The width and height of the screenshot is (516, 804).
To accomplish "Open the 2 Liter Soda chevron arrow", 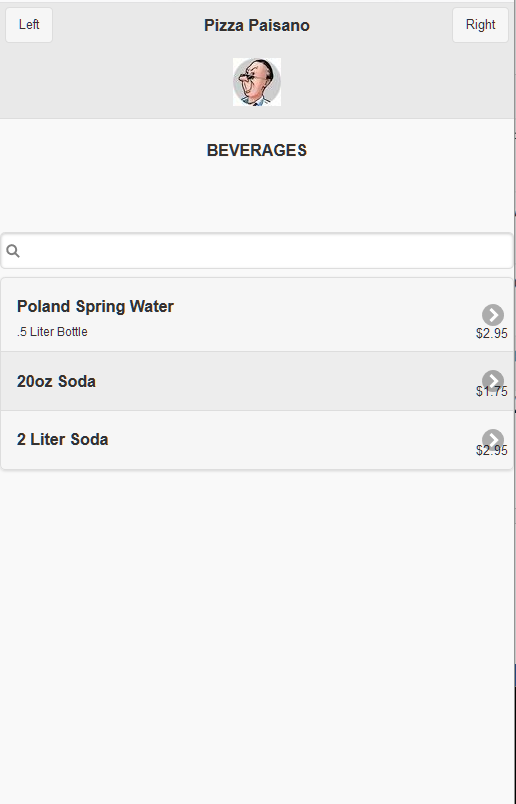I will tap(493, 439).
